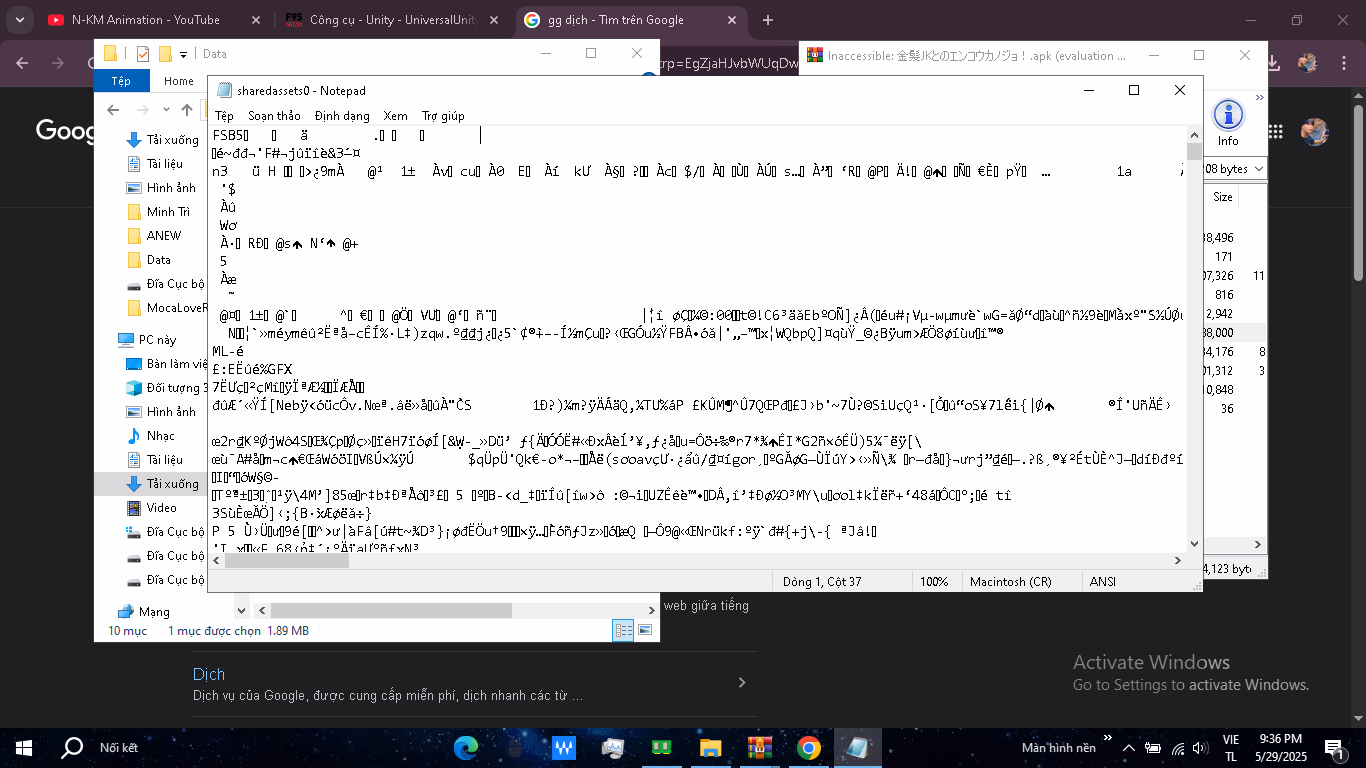Click the new folder quick access icon
The width and height of the screenshot is (1366, 768).
[x=165, y=54]
